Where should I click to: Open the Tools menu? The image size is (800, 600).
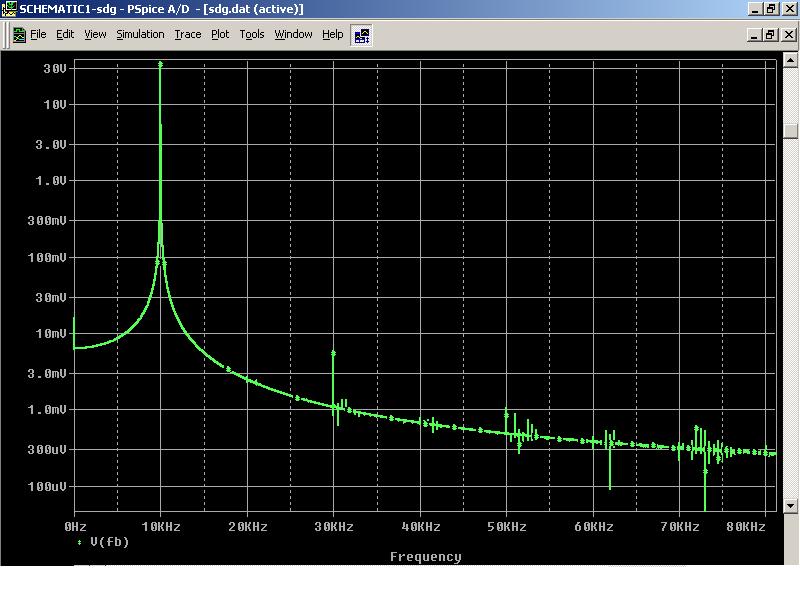pos(252,34)
